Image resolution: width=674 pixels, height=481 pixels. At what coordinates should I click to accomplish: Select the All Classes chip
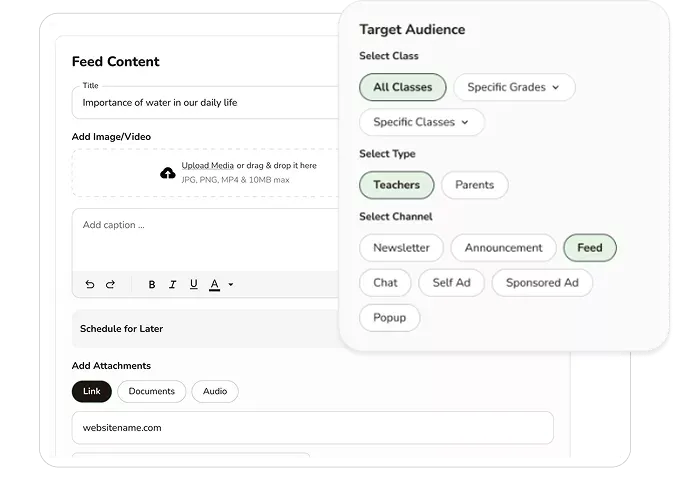tap(402, 87)
